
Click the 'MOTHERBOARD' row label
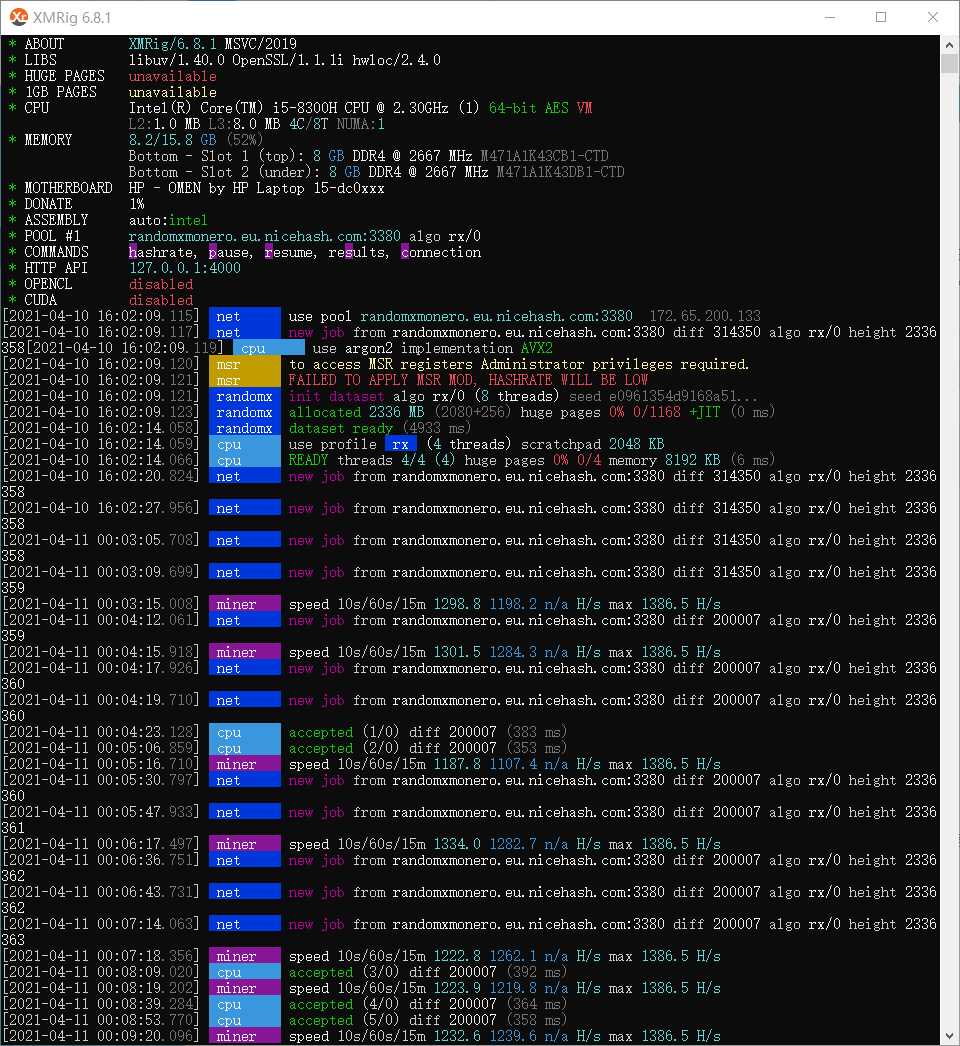pyautogui.click(x=68, y=188)
